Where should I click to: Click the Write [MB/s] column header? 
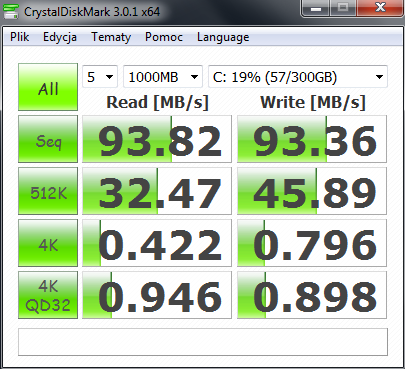pyautogui.click(x=313, y=102)
